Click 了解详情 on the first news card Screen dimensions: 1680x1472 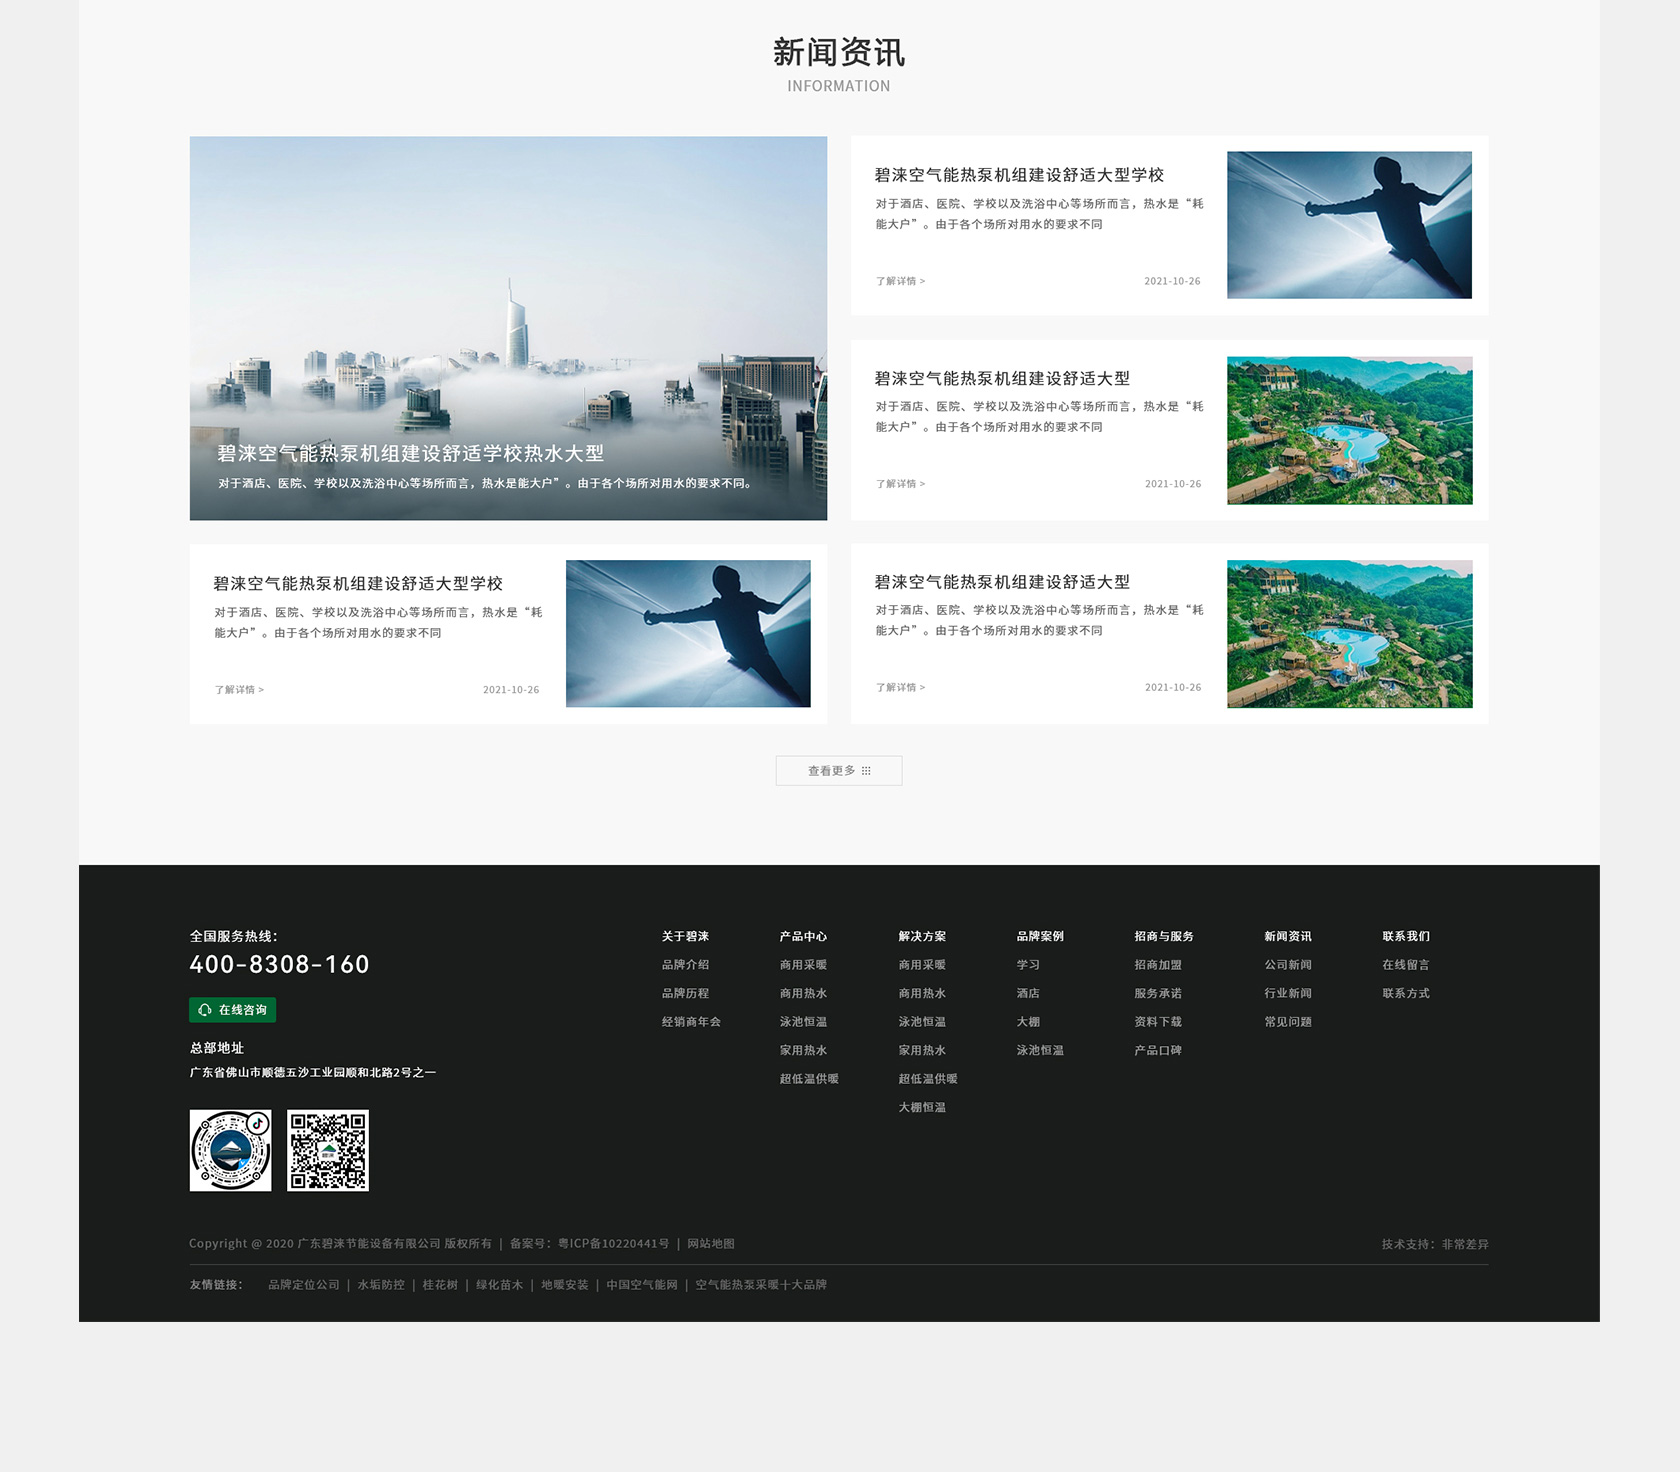(899, 281)
